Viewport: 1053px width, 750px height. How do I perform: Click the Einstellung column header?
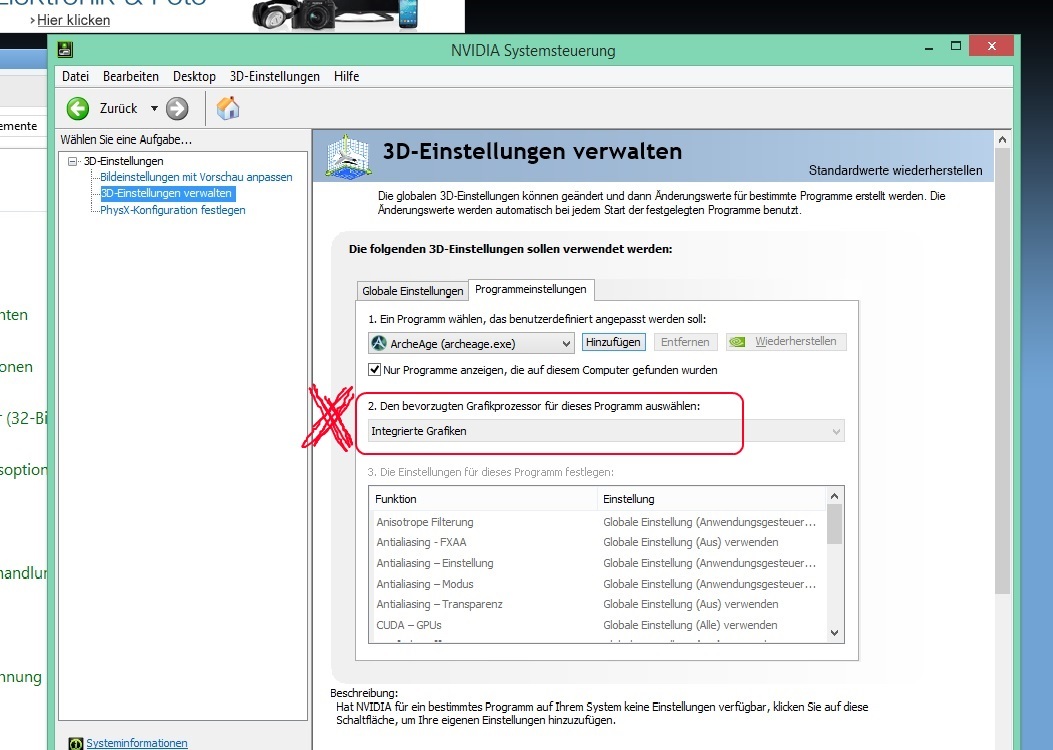pos(711,499)
